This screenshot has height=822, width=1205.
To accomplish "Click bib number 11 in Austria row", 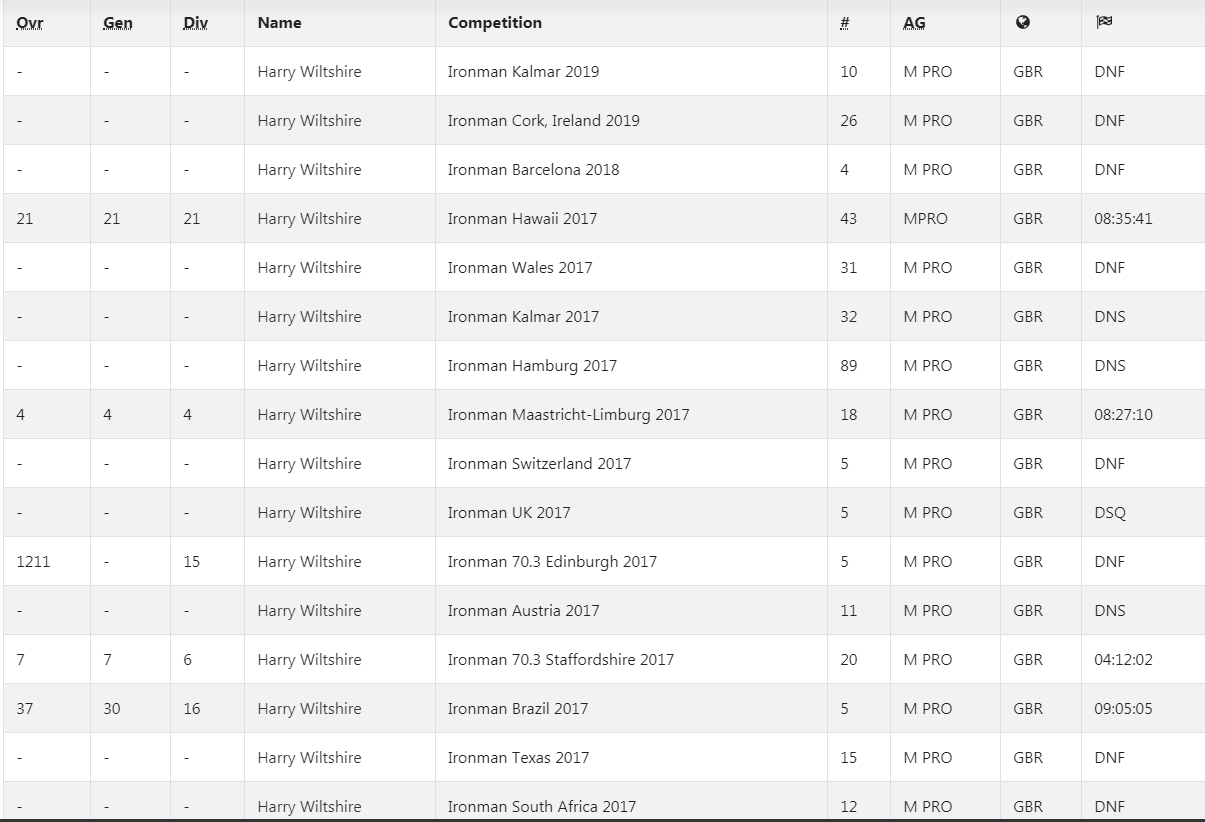I will [848, 611].
